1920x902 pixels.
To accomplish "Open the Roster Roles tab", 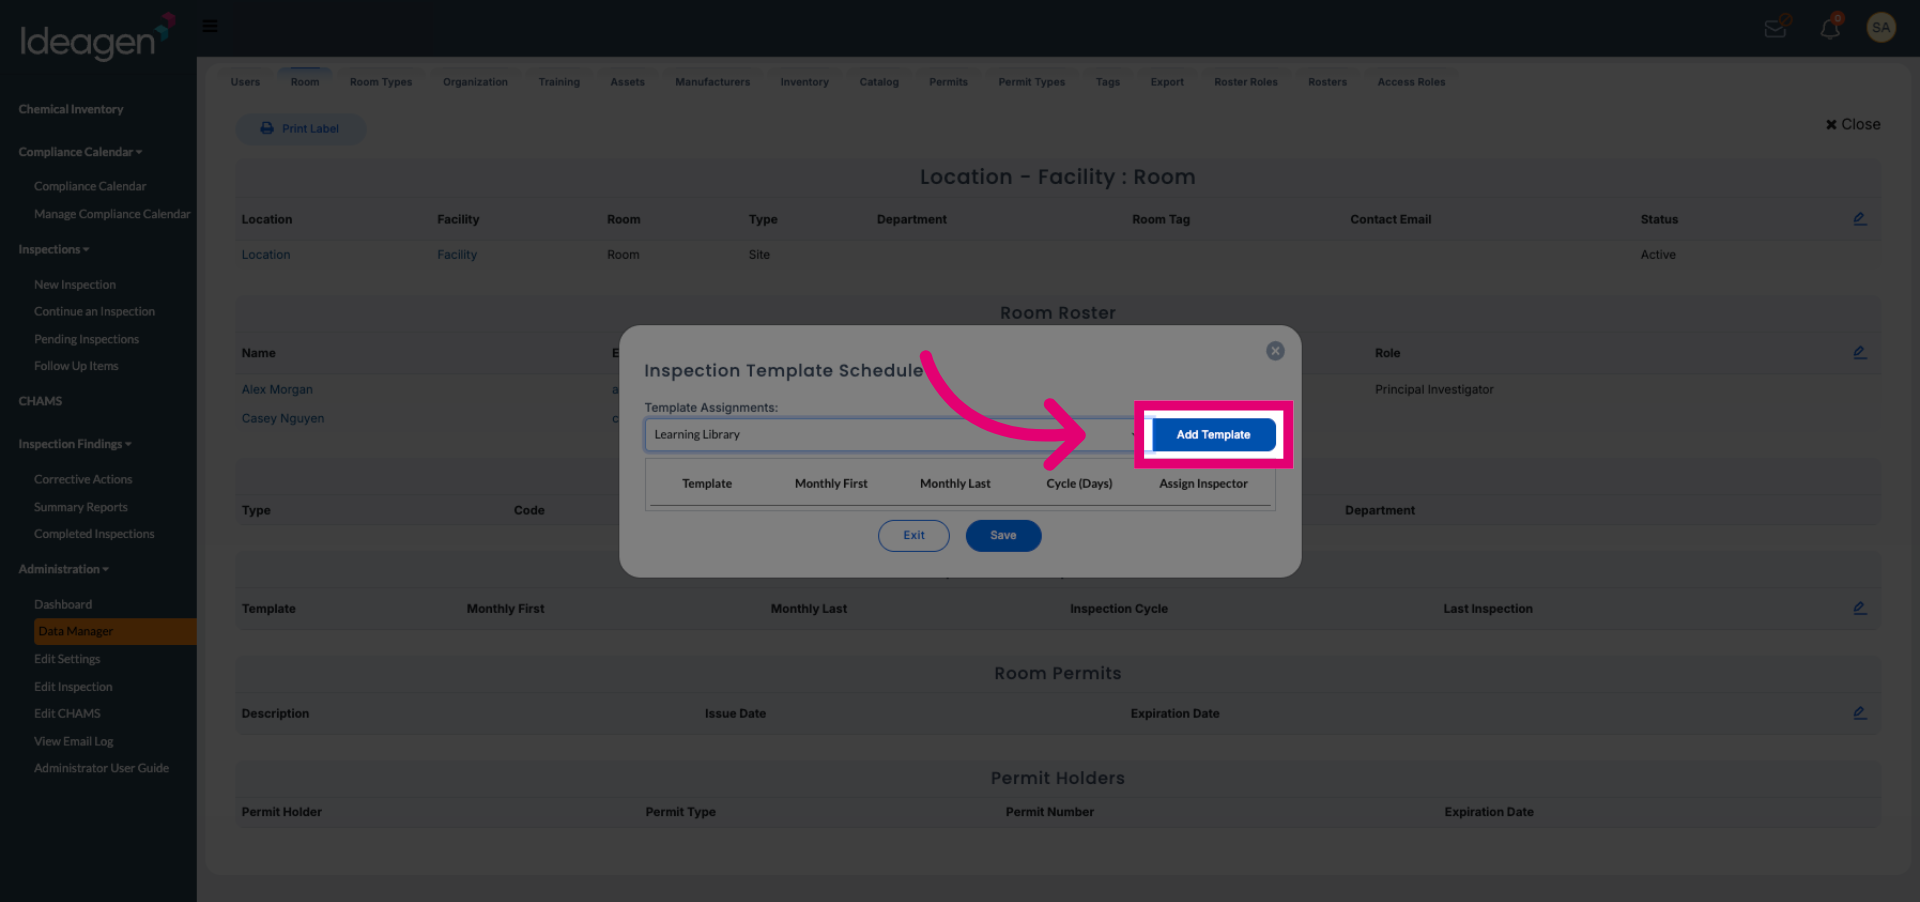I will (1246, 82).
